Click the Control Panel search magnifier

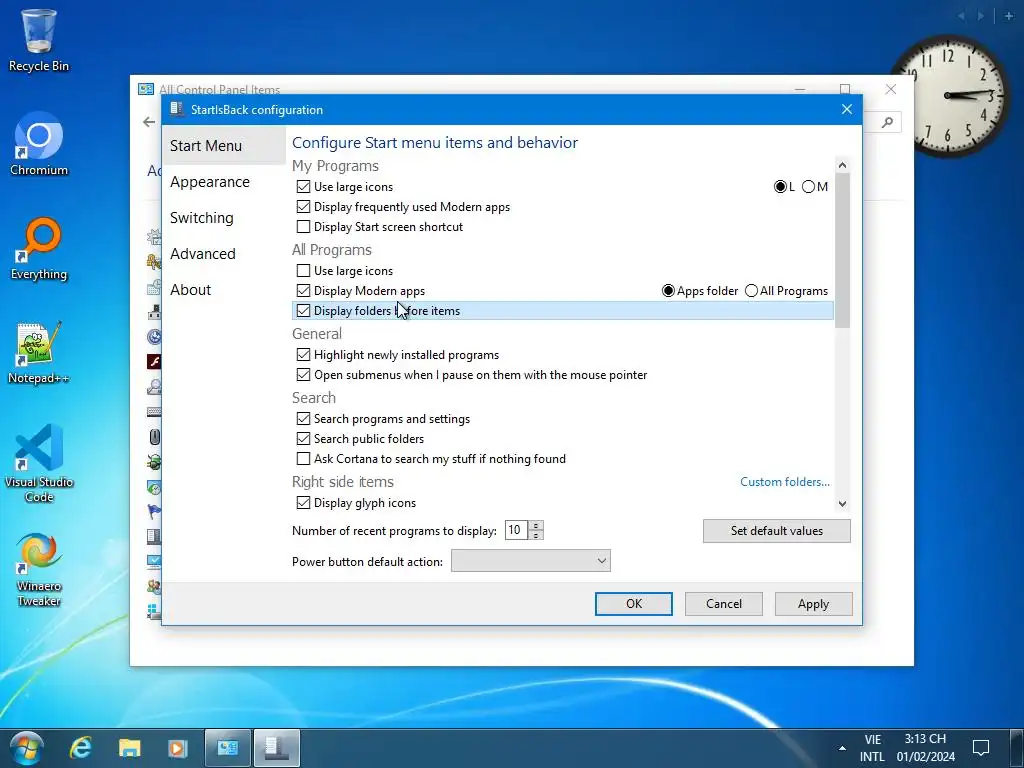887,122
